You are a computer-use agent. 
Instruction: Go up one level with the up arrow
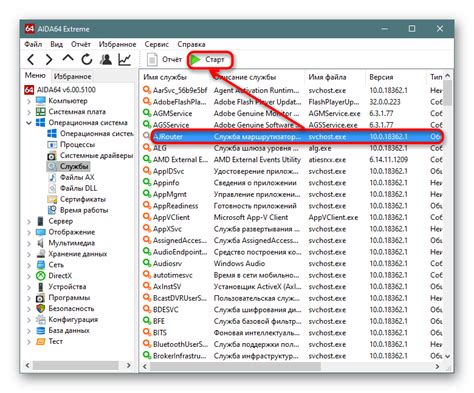click(68, 58)
